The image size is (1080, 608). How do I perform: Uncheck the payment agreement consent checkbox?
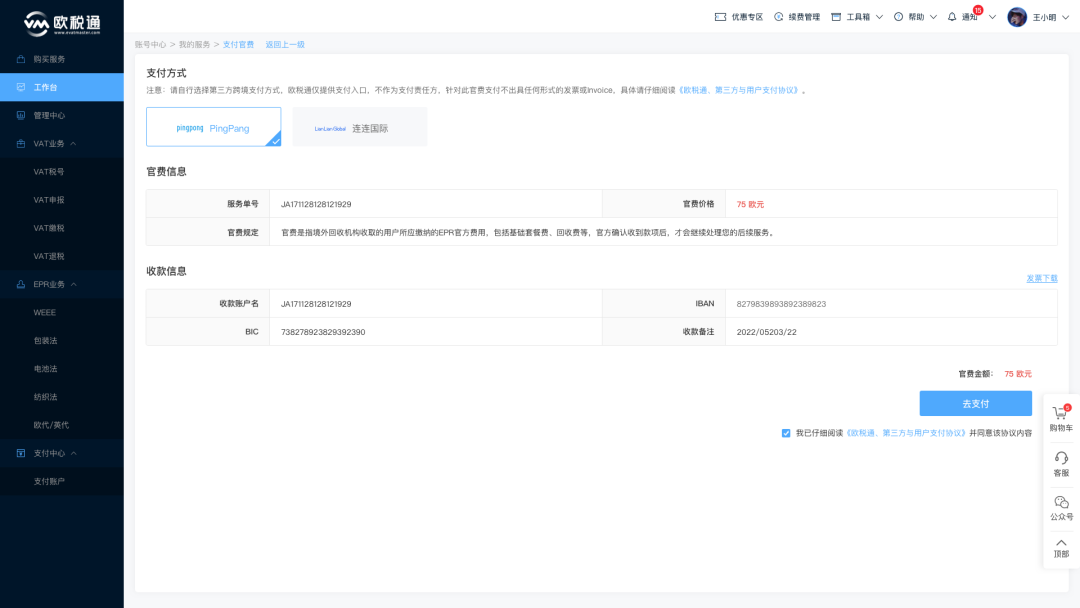786,432
